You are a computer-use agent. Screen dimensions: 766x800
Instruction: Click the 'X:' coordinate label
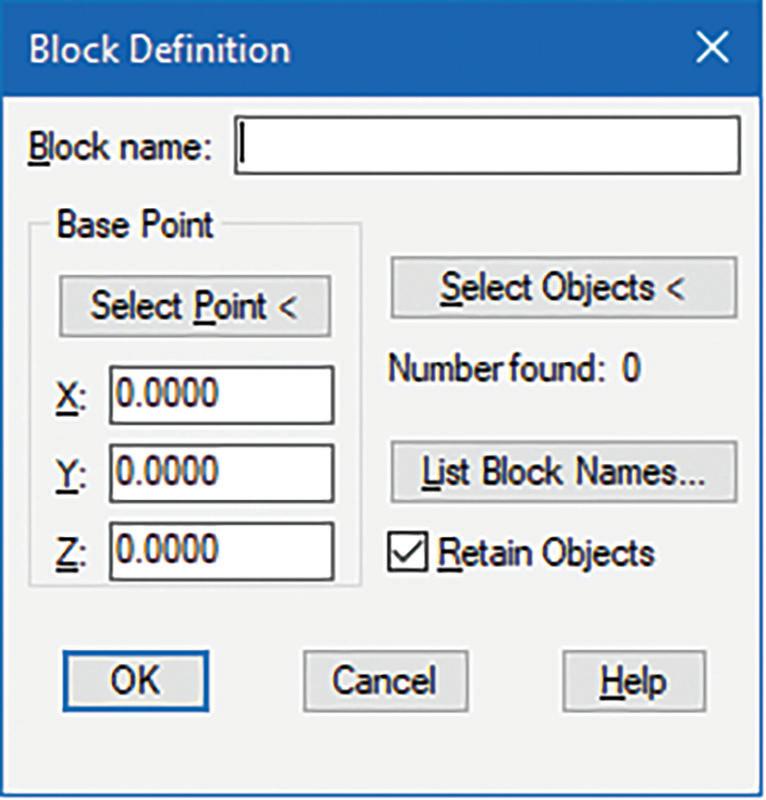70,397
